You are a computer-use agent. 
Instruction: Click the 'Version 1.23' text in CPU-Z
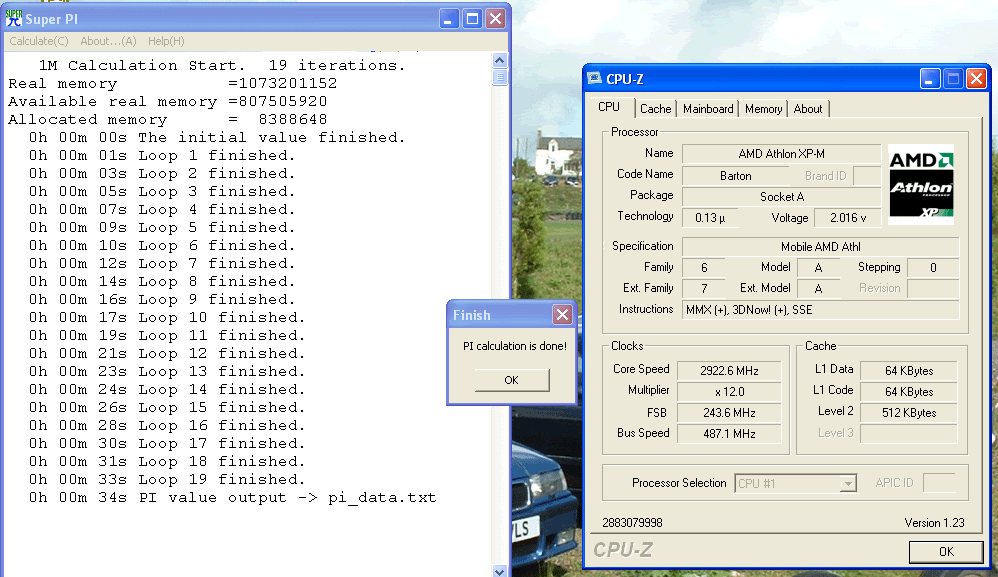point(934,523)
